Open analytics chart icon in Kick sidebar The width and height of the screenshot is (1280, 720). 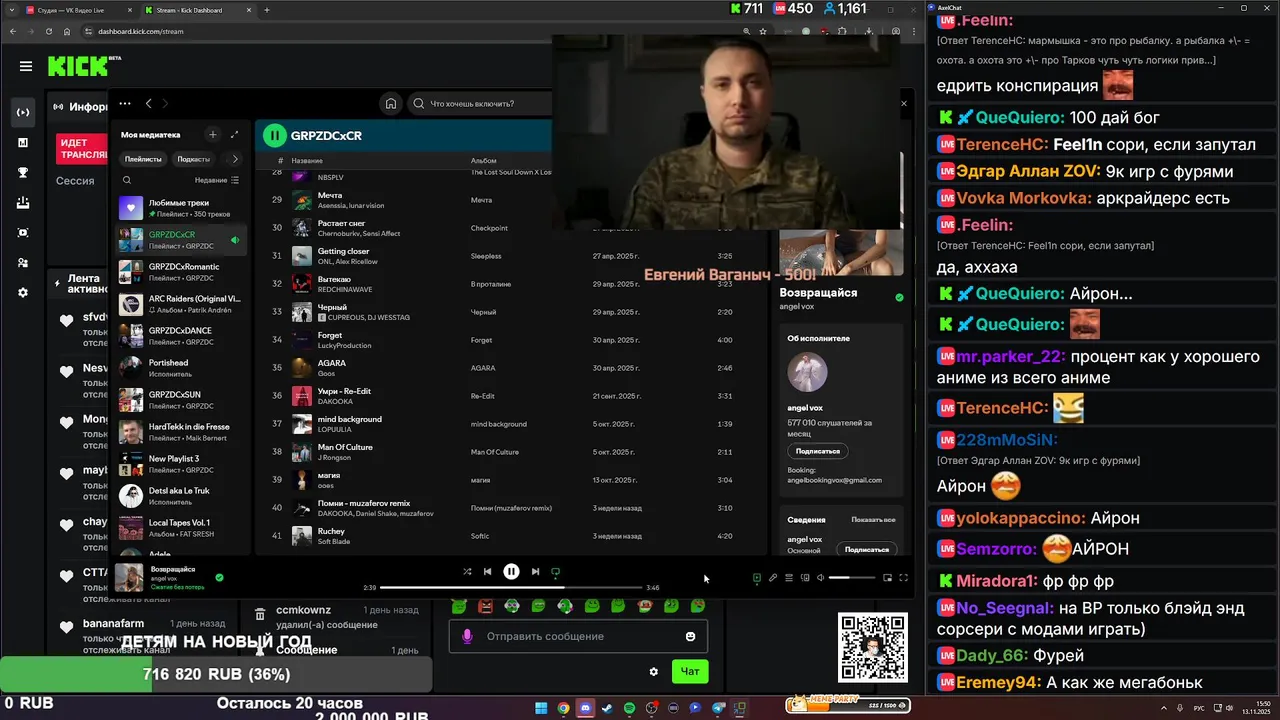click(x=22, y=142)
